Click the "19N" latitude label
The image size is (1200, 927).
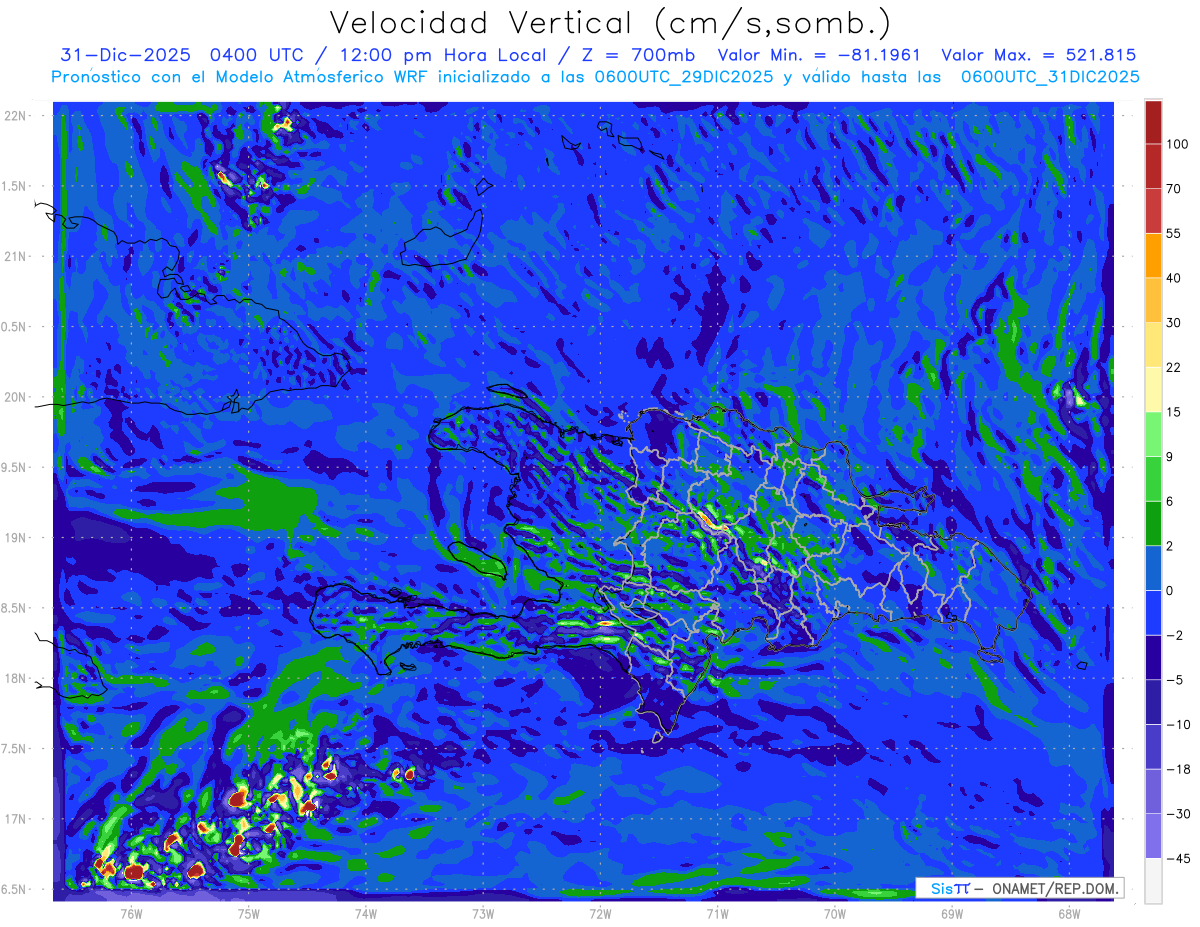click(x=16, y=538)
